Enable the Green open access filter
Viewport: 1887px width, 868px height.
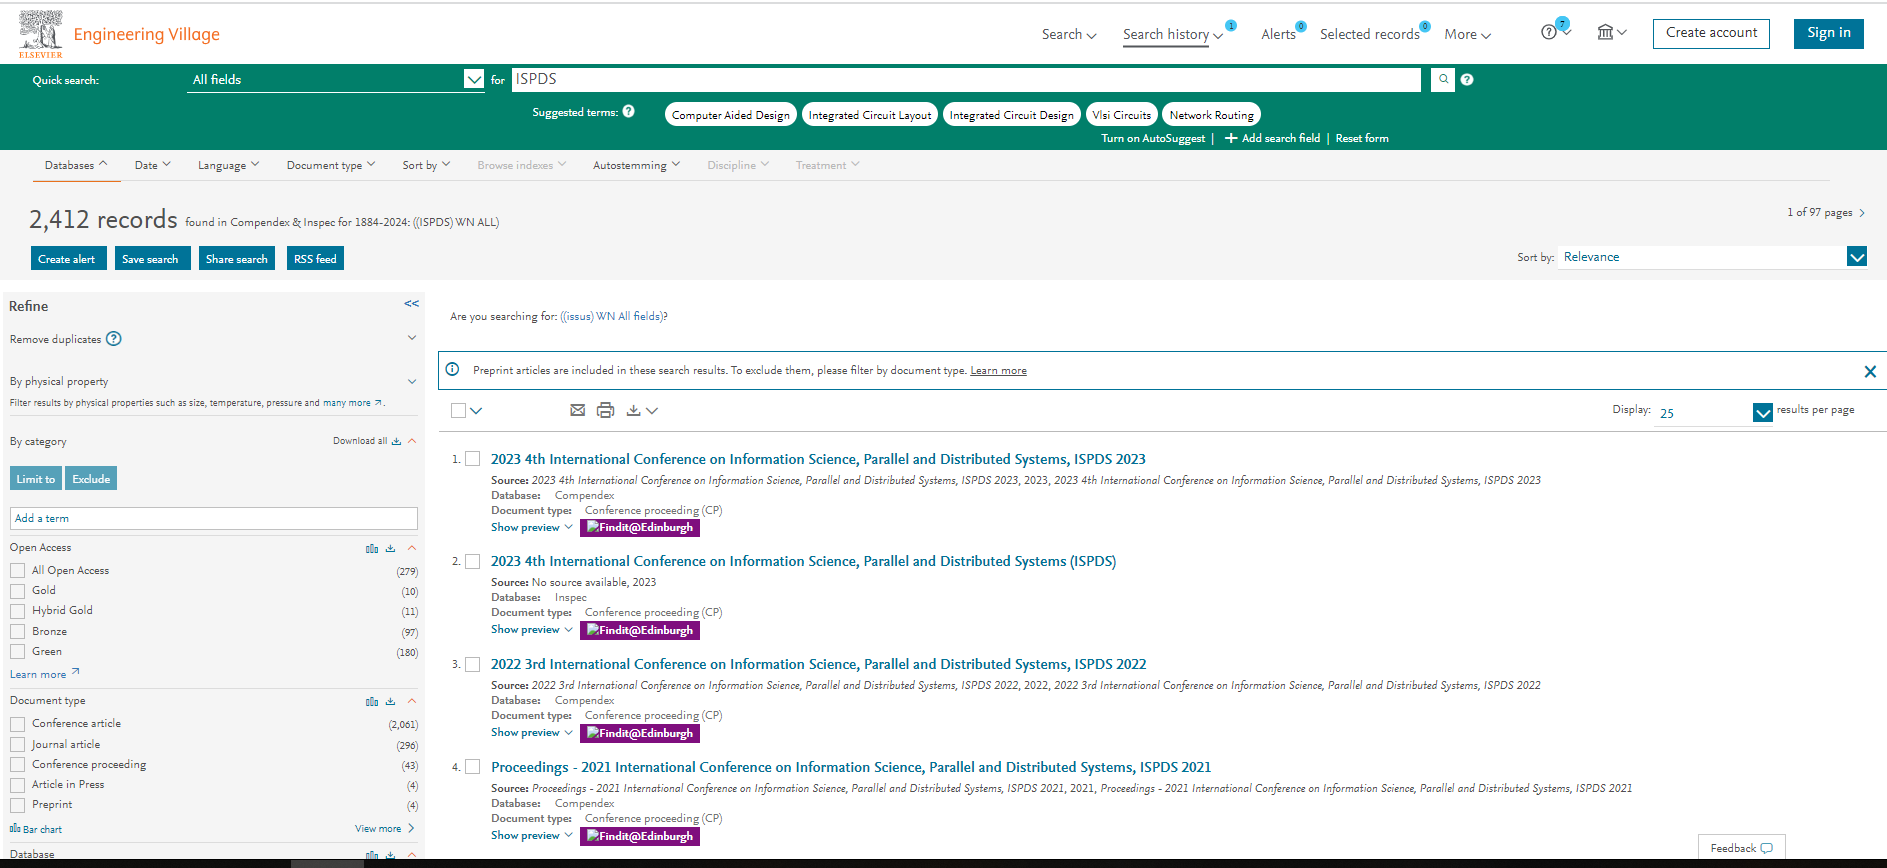click(x=17, y=651)
